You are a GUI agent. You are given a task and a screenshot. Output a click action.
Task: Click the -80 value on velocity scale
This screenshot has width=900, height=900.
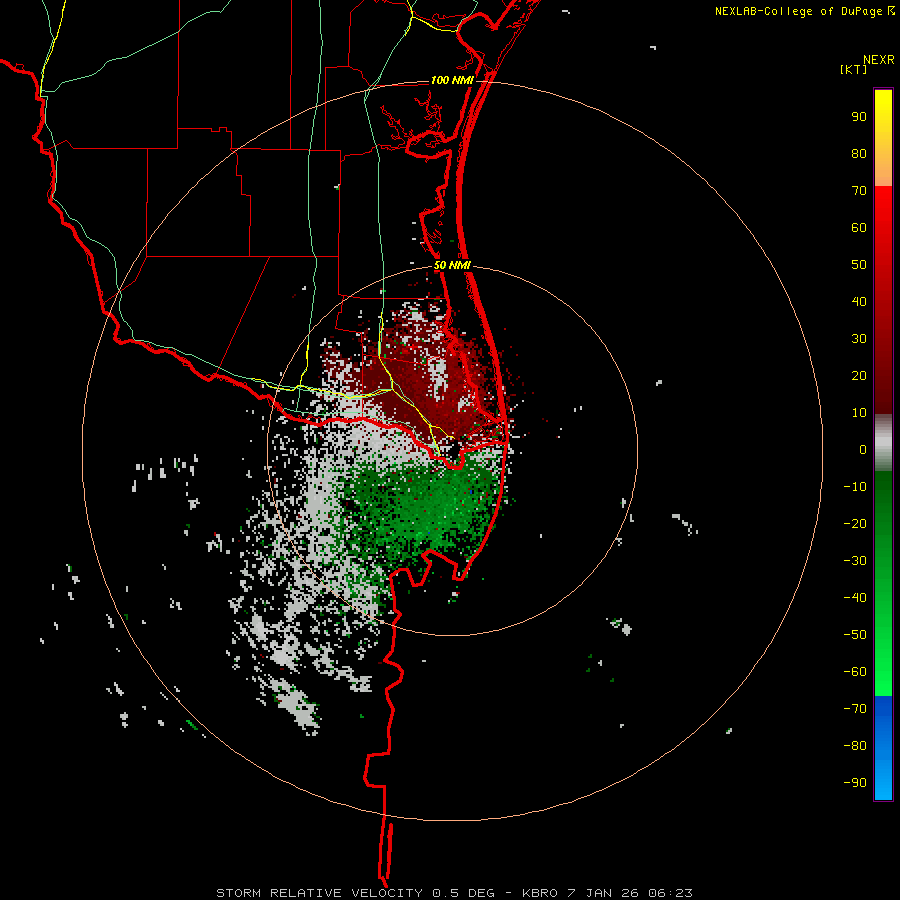click(855, 746)
